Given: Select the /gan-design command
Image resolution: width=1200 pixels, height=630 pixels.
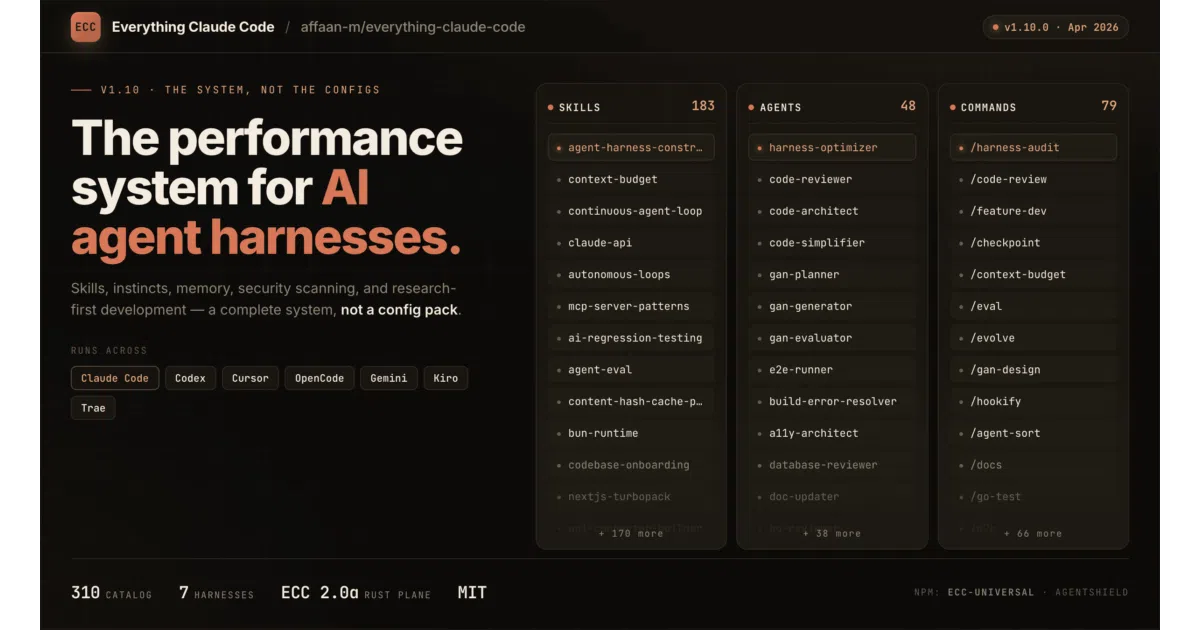Looking at the screenshot, I should pos(1033,370).
